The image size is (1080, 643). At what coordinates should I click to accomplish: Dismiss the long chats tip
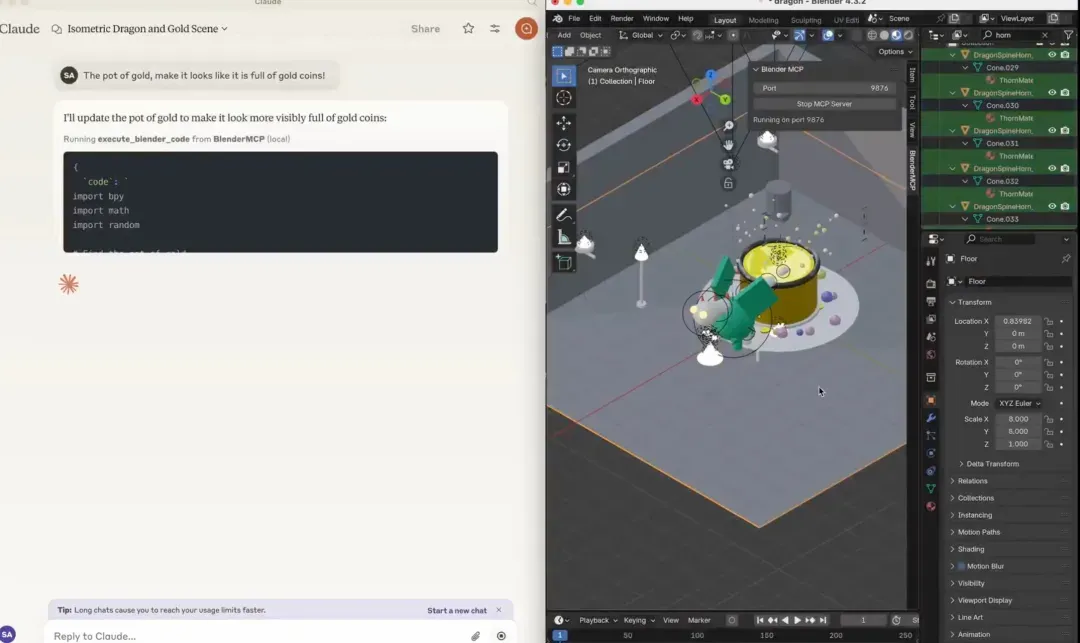pos(499,610)
